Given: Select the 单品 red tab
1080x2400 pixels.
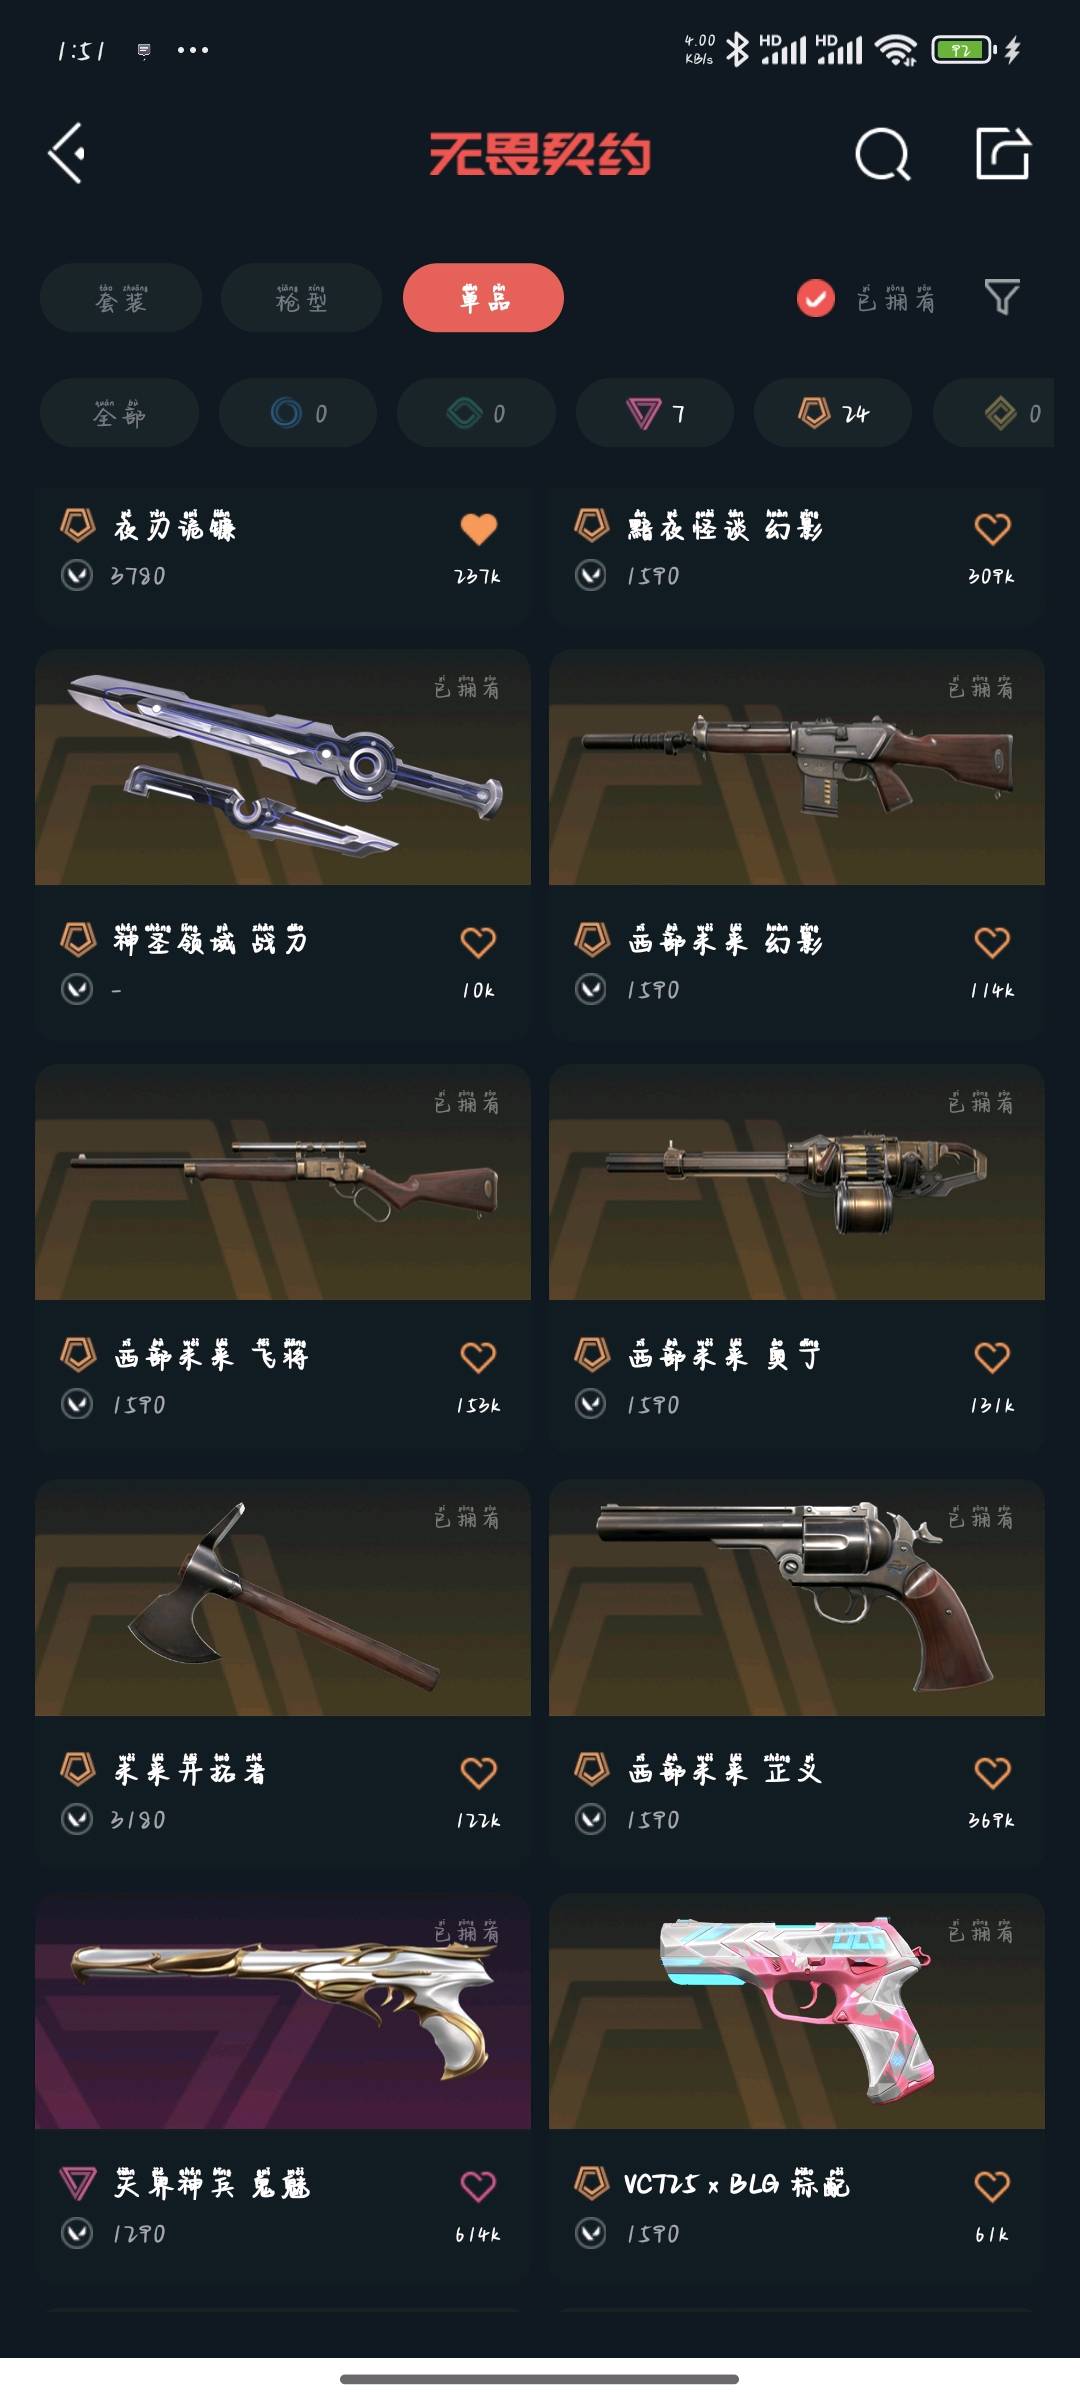Looking at the screenshot, I should point(483,298).
